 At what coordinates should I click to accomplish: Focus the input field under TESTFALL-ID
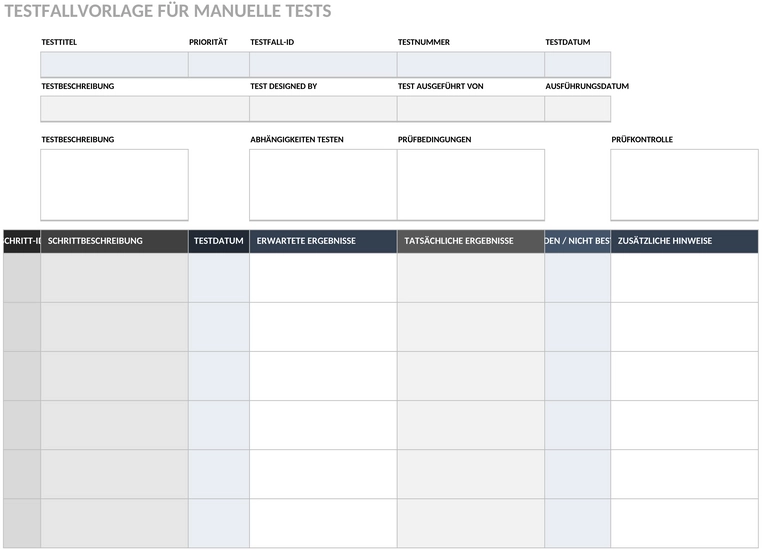pyautogui.click(x=323, y=65)
